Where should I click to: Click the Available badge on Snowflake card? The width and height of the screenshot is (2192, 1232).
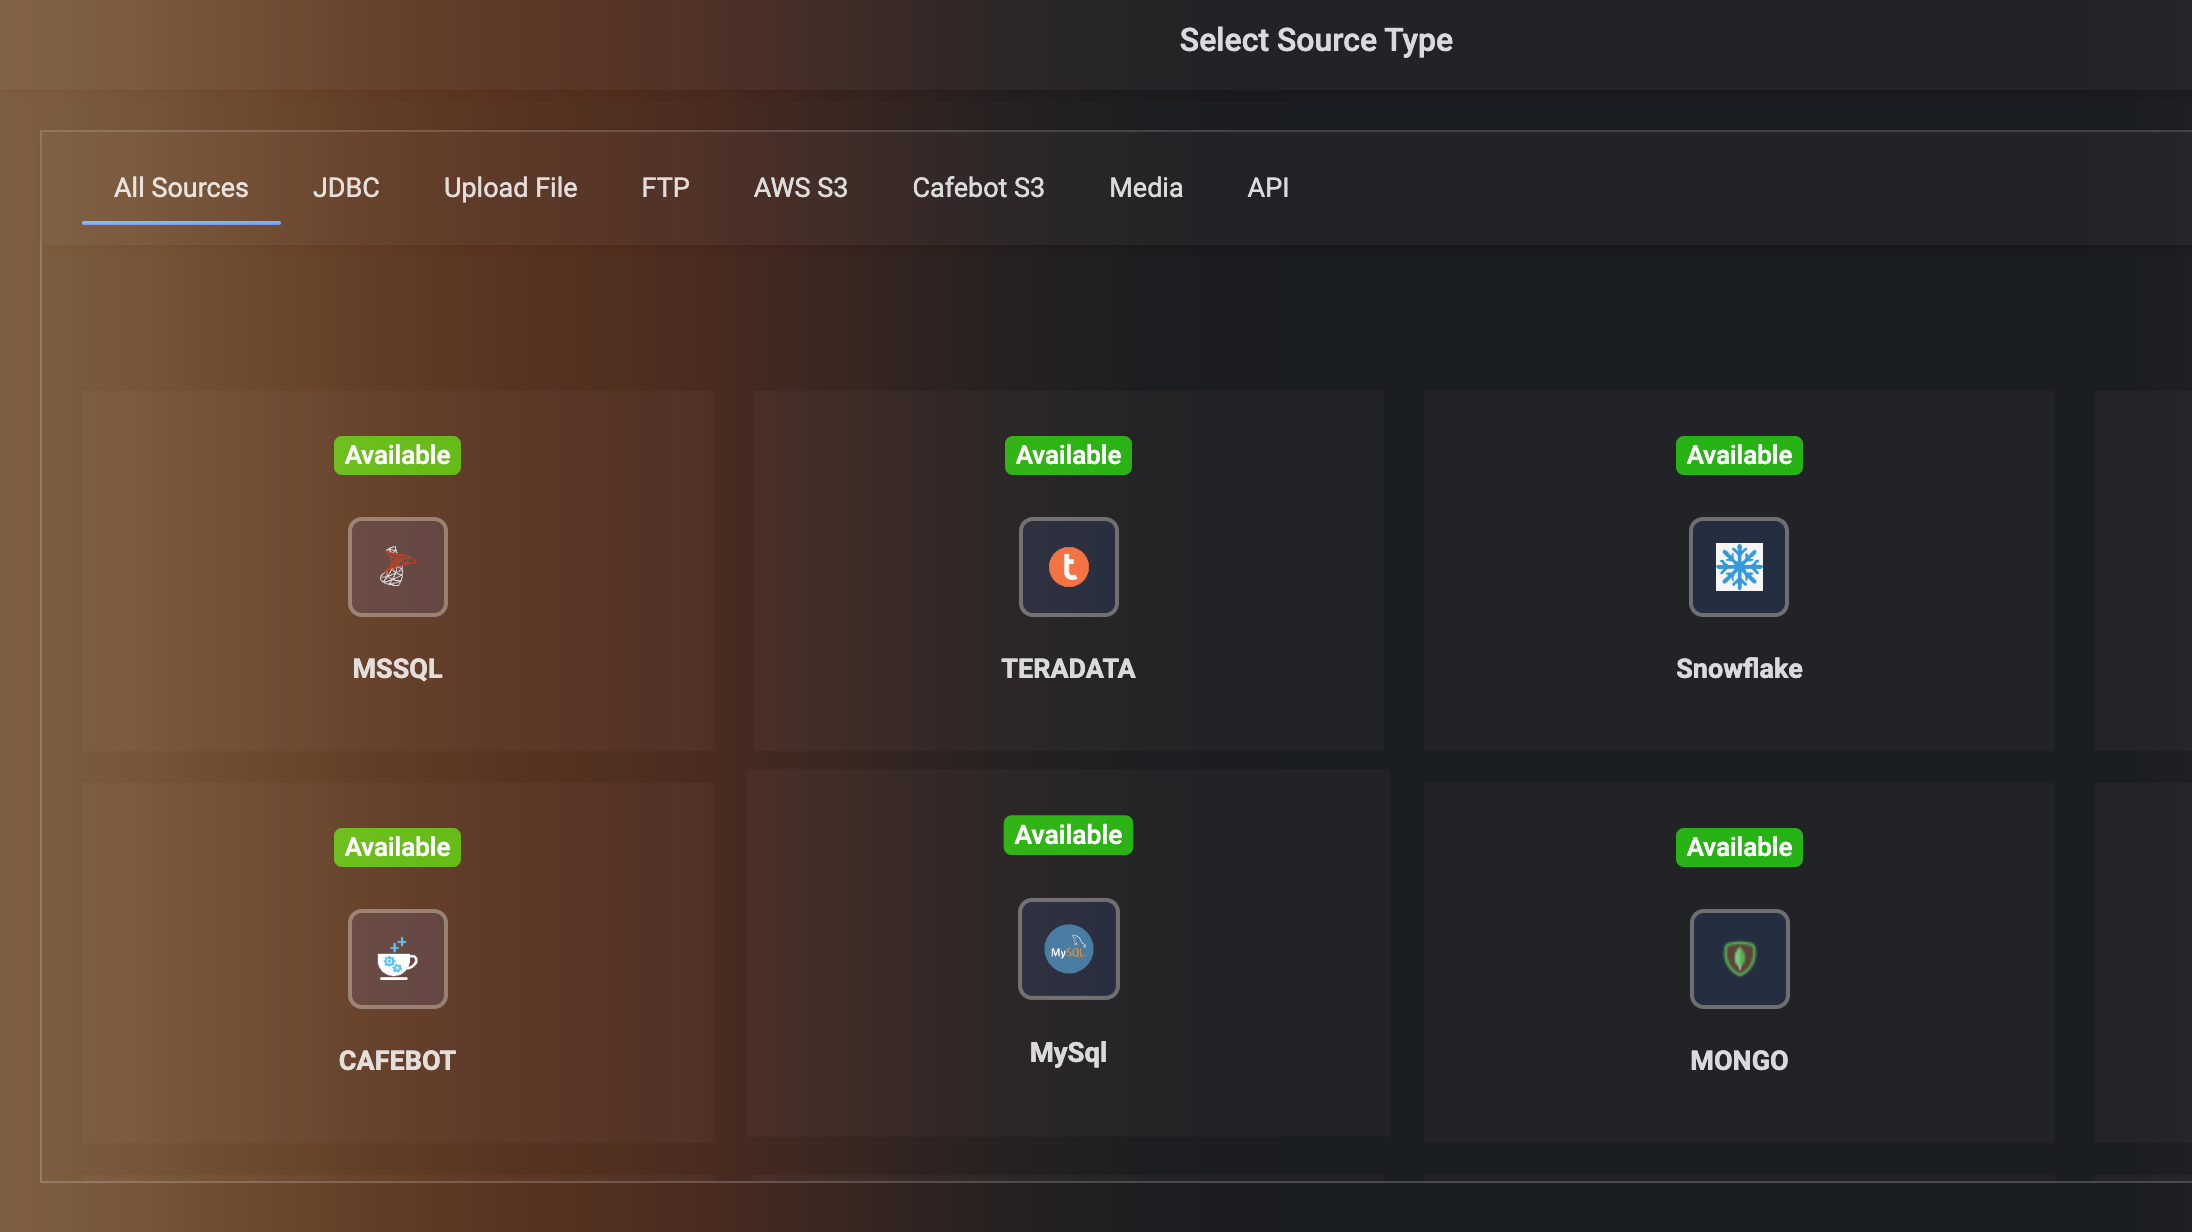1739,455
